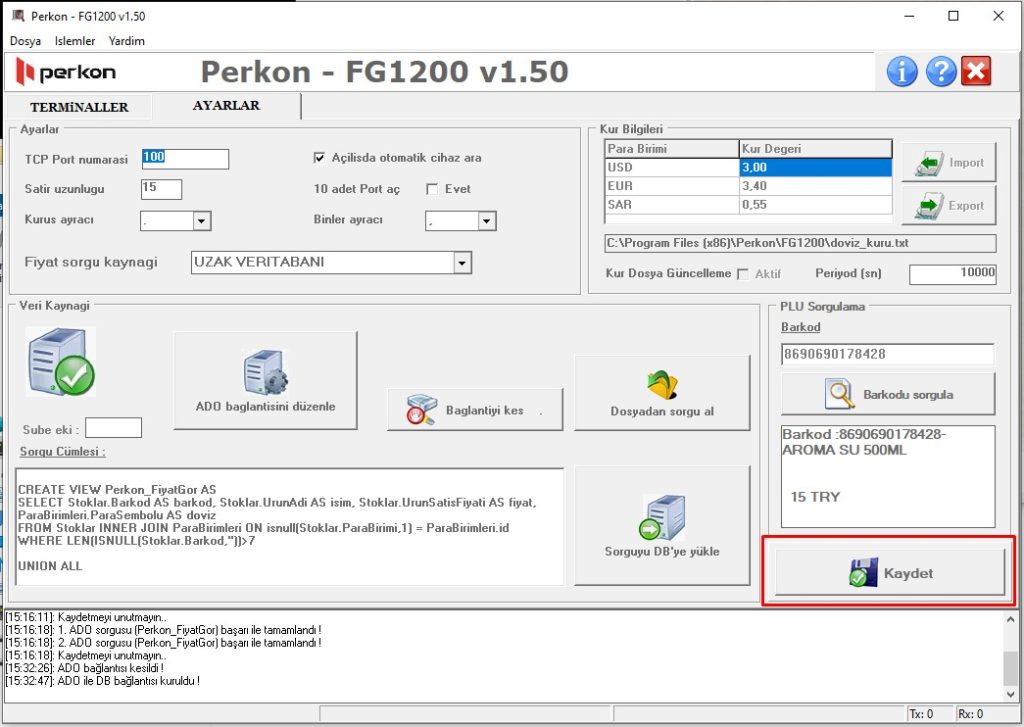Click Export exchange rates button
The image size is (1024, 727).
coord(949,205)
